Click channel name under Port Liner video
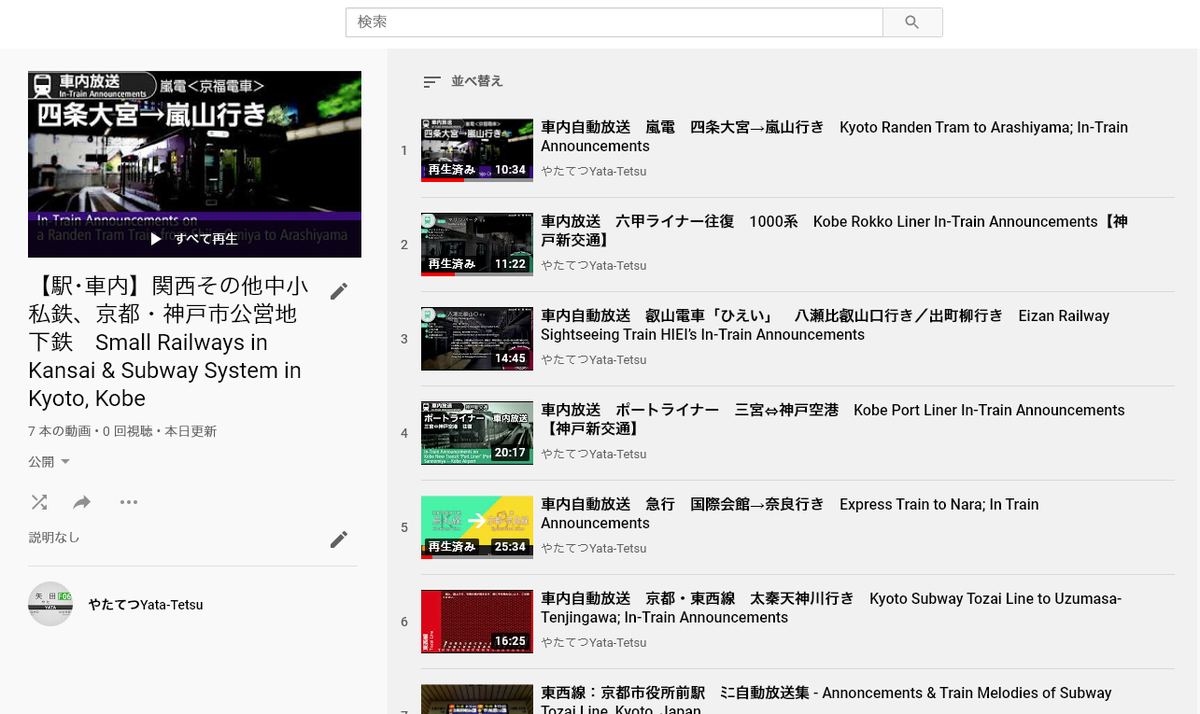The height and width of the screenshot is (714, 1200). [594, 454]
